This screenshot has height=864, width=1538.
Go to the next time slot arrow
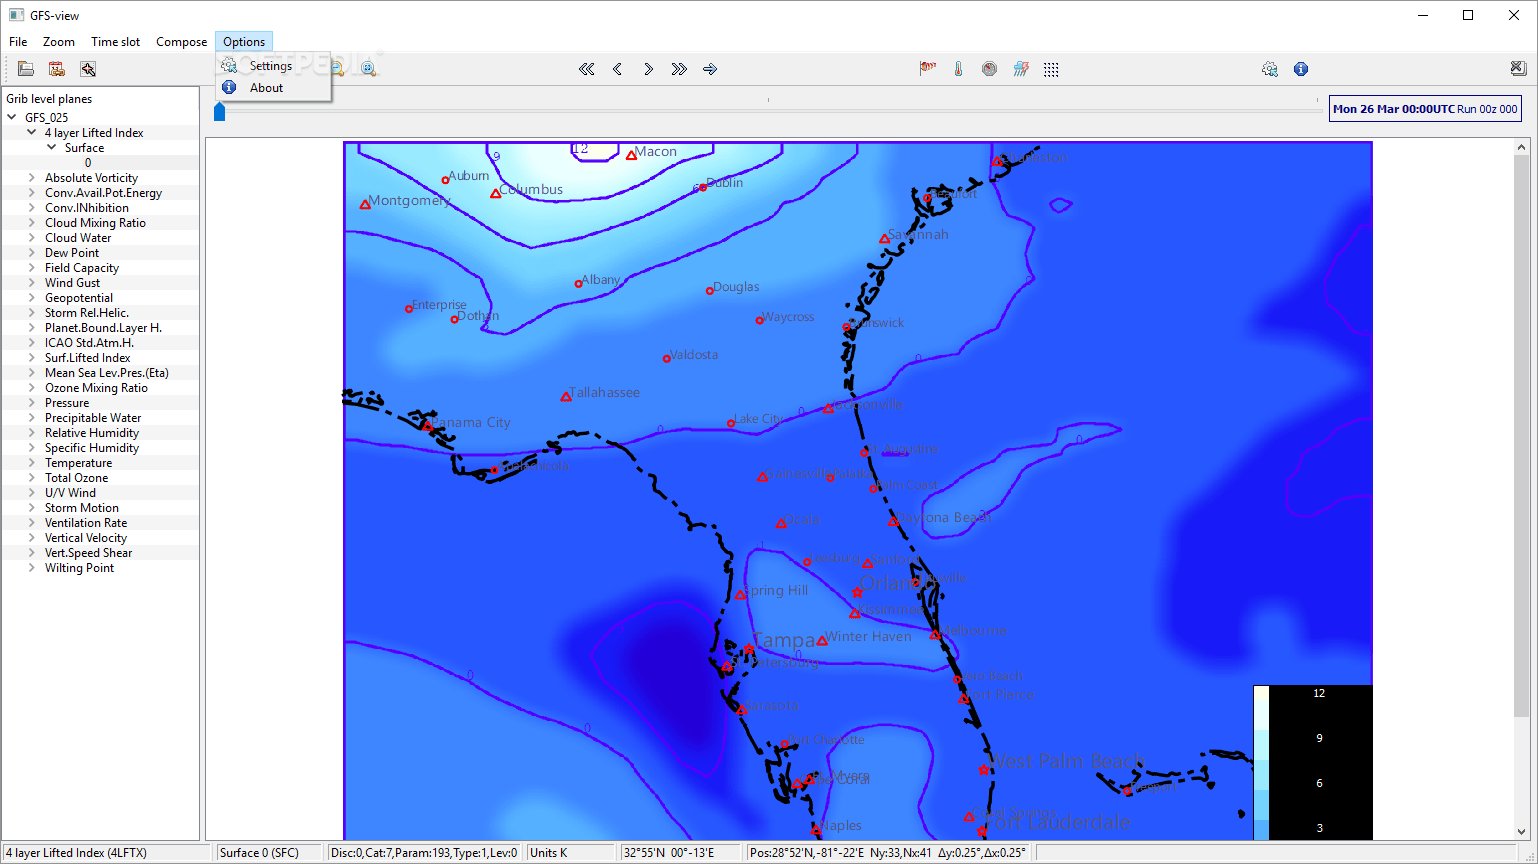point(648,69)
